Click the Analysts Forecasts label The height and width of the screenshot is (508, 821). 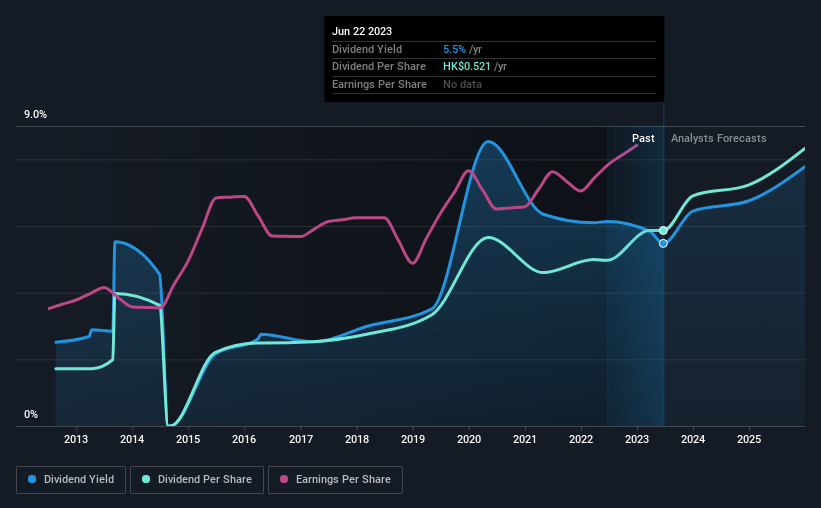718,138
